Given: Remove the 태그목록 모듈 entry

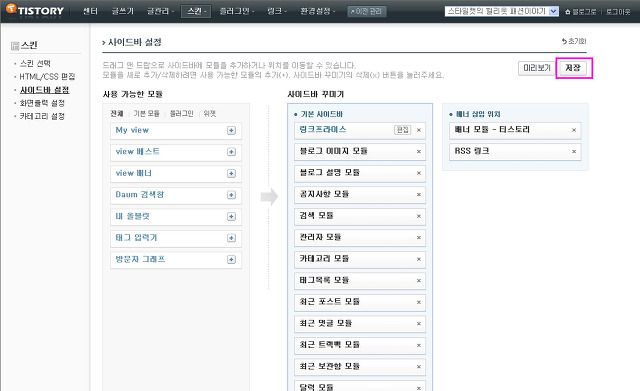Looking at the screenshot, I should pyautogui.click(x=419, y=281).
